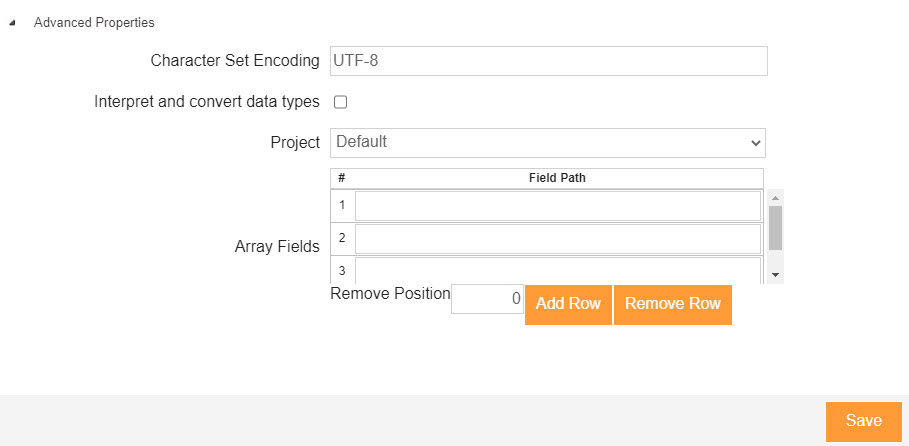Select row number 2 cell
909x446 pixels.
342,238
